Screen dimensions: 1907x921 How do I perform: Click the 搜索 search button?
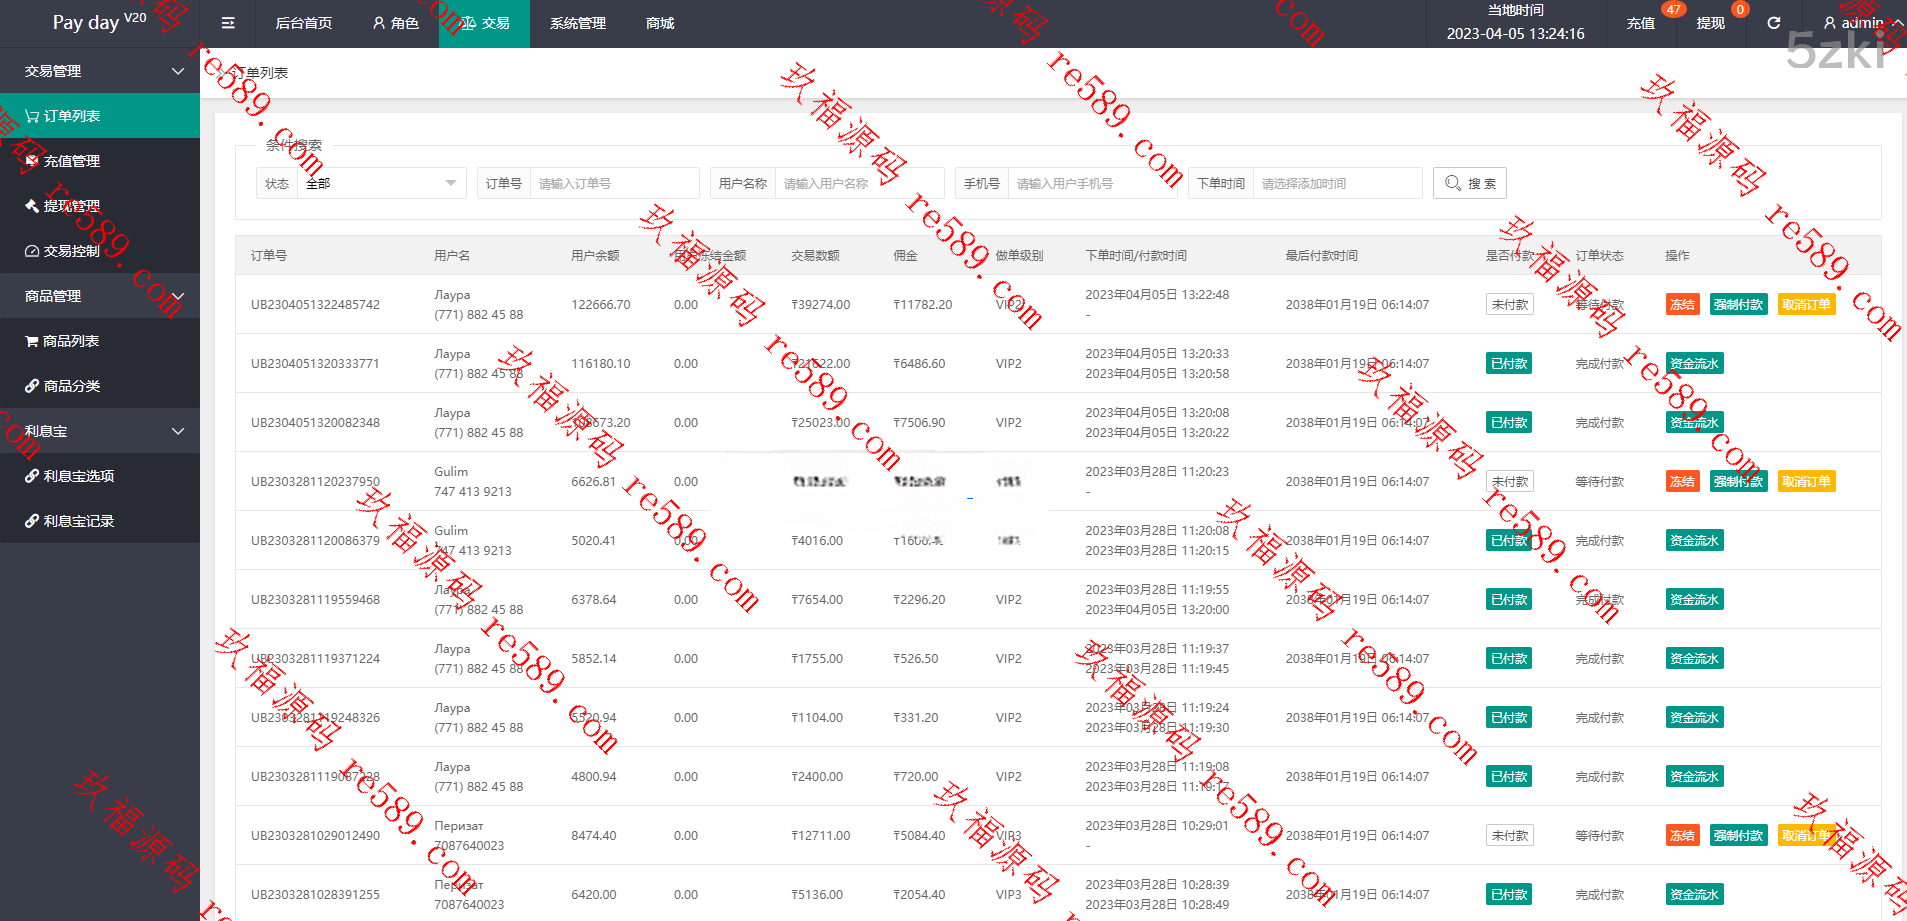(x=1470, y=183)
